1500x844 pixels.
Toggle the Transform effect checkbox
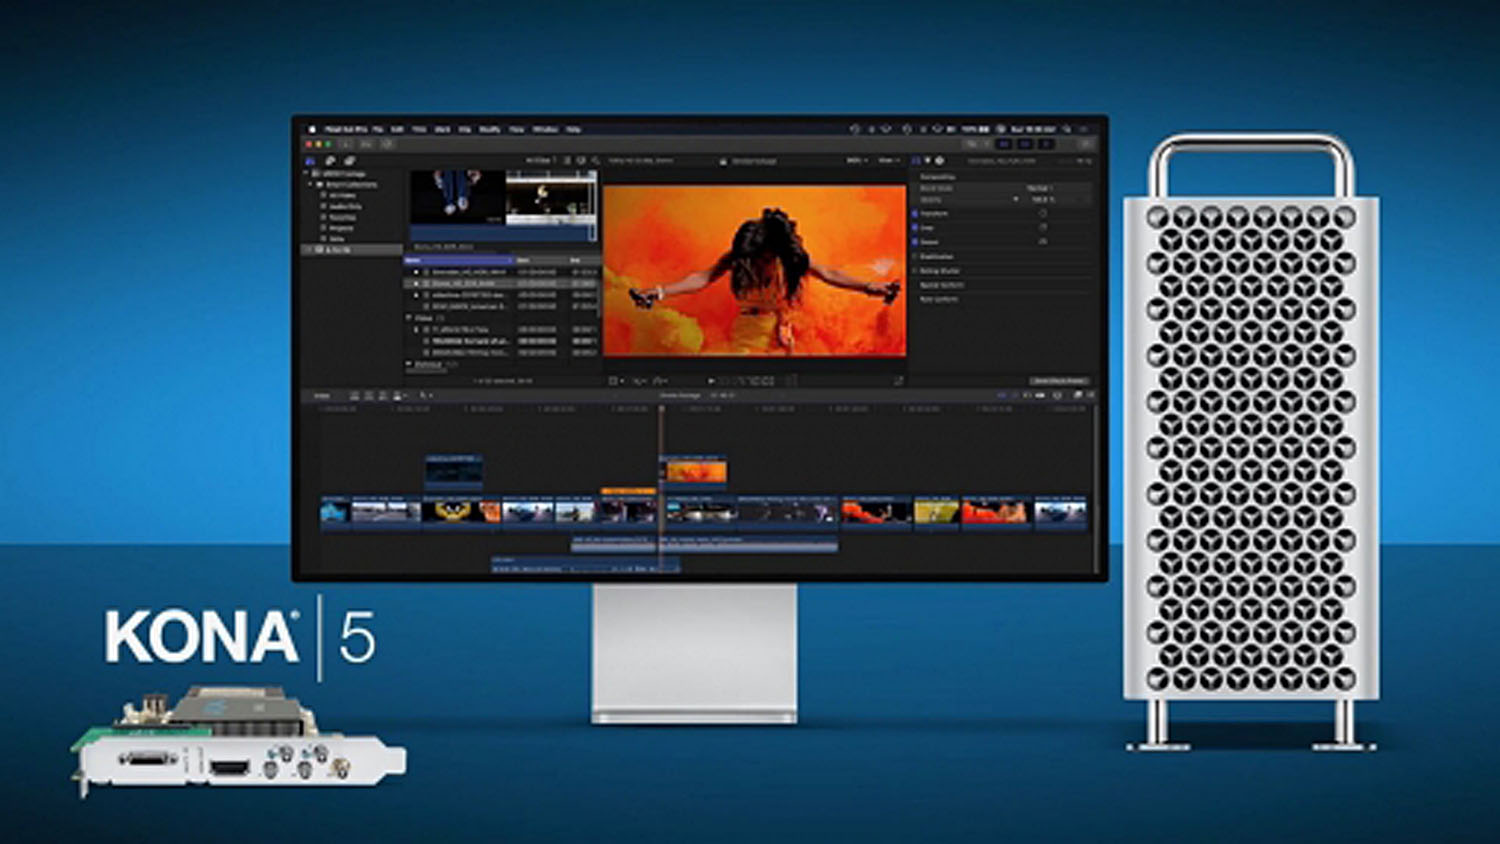pyautogui.click(x=915, y=213)
